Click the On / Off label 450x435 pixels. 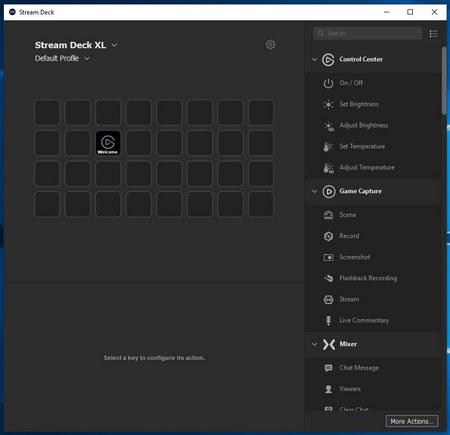tap(351, 83)
